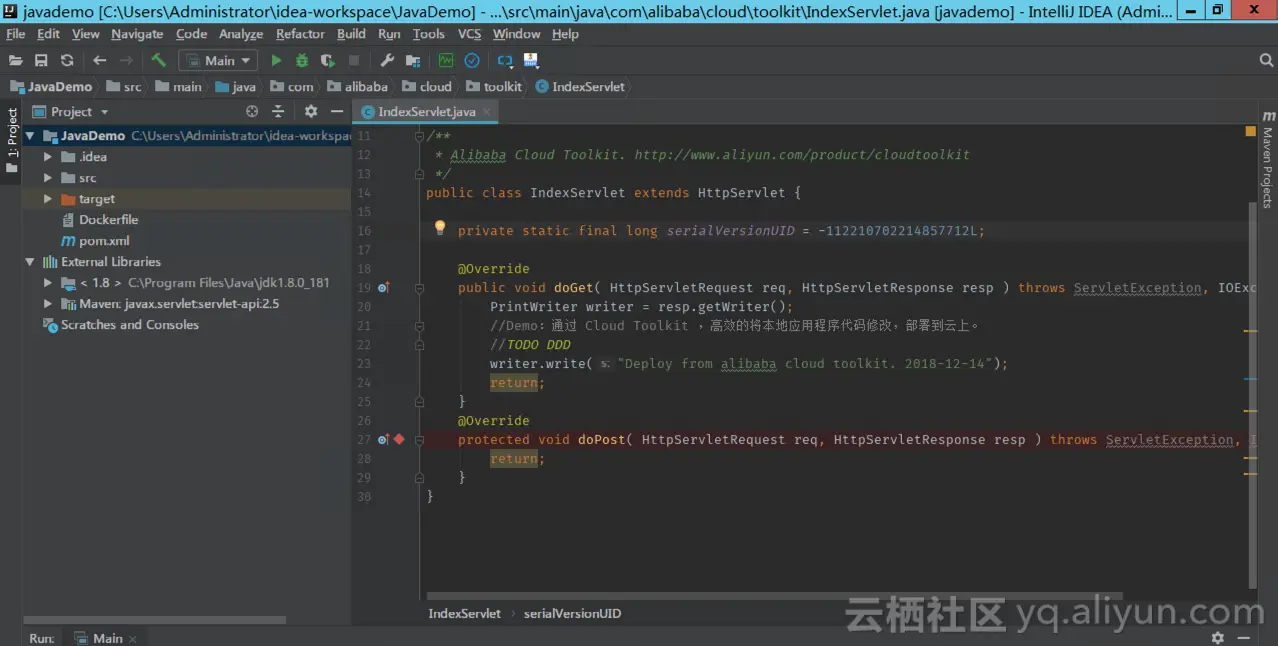1278x646 pixels.
Task: Start debugging with the bug icon
Action: (301, 61)
